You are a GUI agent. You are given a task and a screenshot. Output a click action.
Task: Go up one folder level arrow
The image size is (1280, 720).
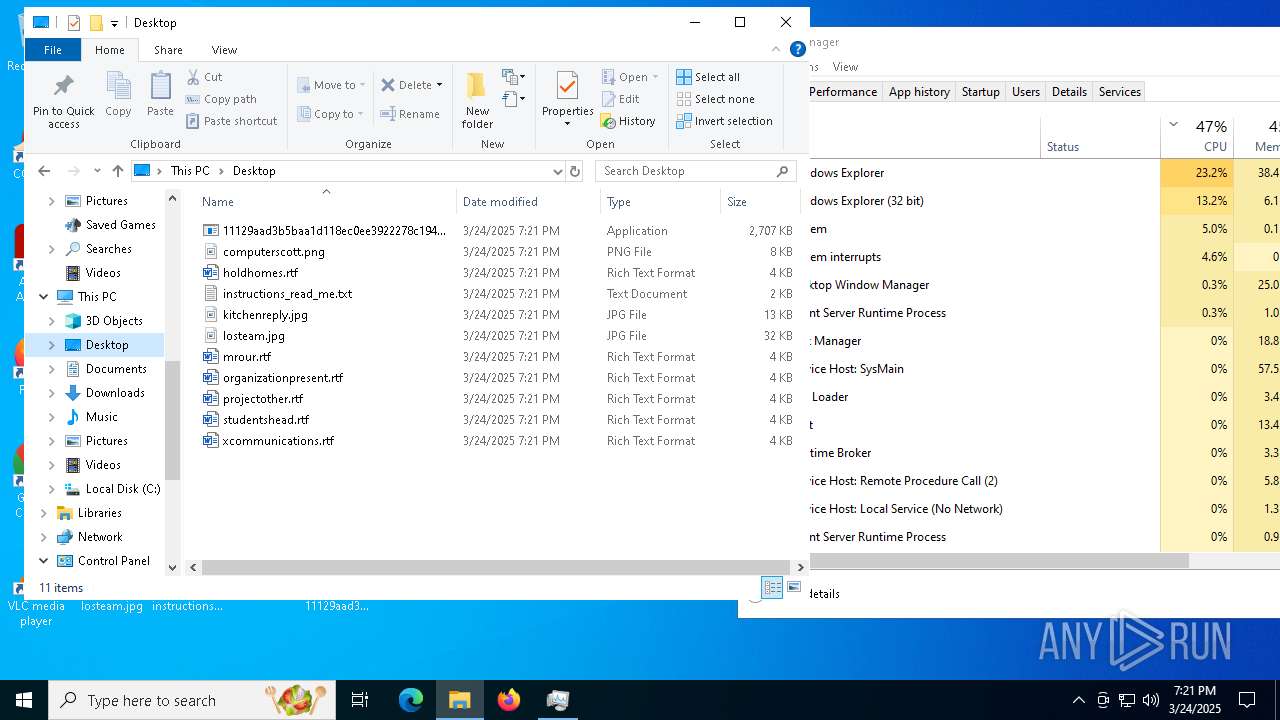[x=118, y=171]
